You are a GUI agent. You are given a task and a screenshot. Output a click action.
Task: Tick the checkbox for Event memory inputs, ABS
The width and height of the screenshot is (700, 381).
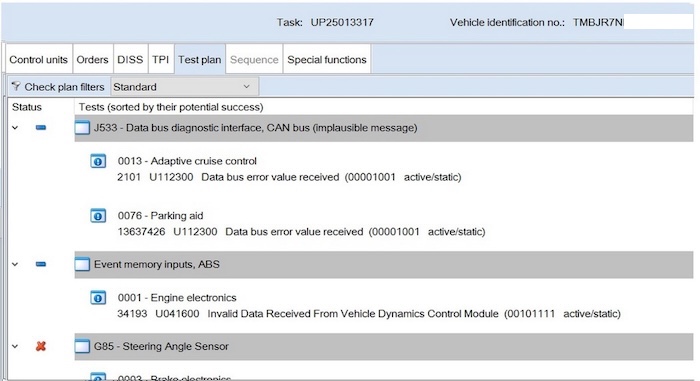(82, 264)
